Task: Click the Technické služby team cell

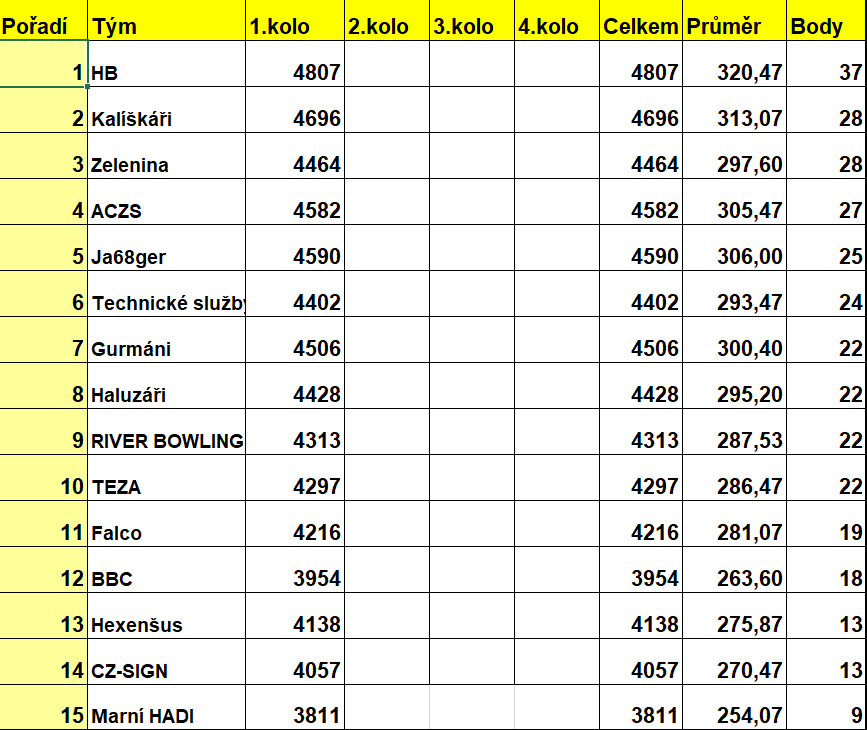Action: [166, 303]
